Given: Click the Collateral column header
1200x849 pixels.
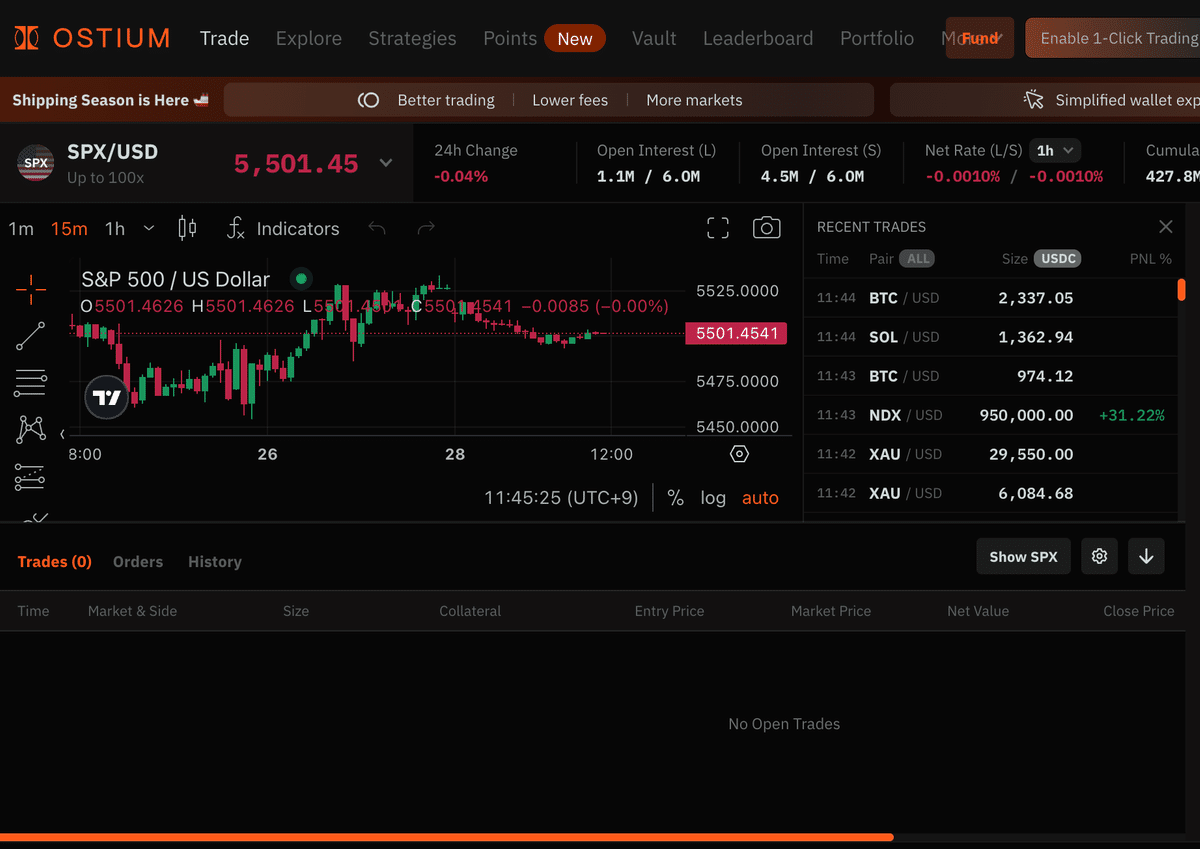Looking at the screenshot, I should pyautogui.click(x=470, y=611).
